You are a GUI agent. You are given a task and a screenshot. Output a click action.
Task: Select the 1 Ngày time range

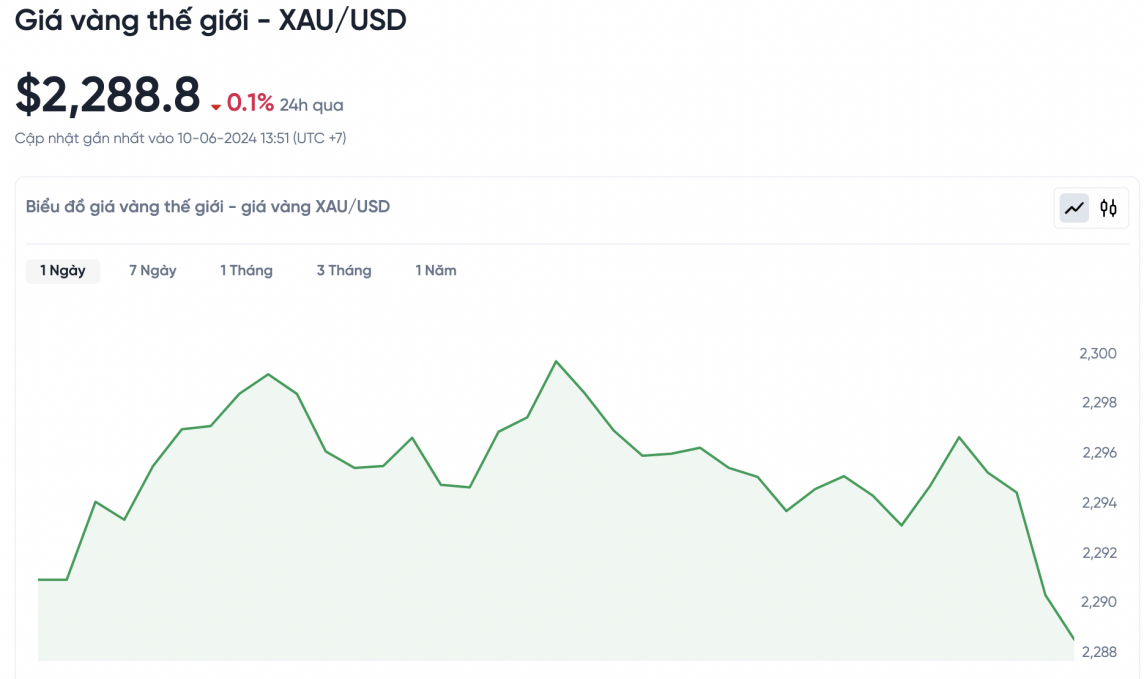tap(63, 270)
